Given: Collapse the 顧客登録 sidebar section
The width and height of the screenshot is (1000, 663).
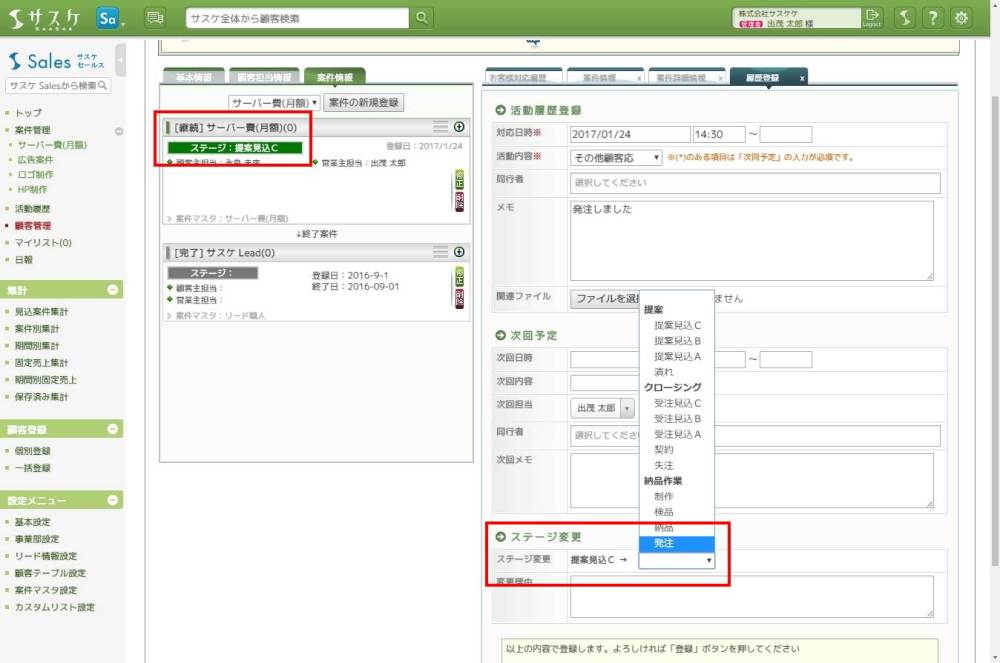Looking at the screenshot, I should tap(113, 429).
